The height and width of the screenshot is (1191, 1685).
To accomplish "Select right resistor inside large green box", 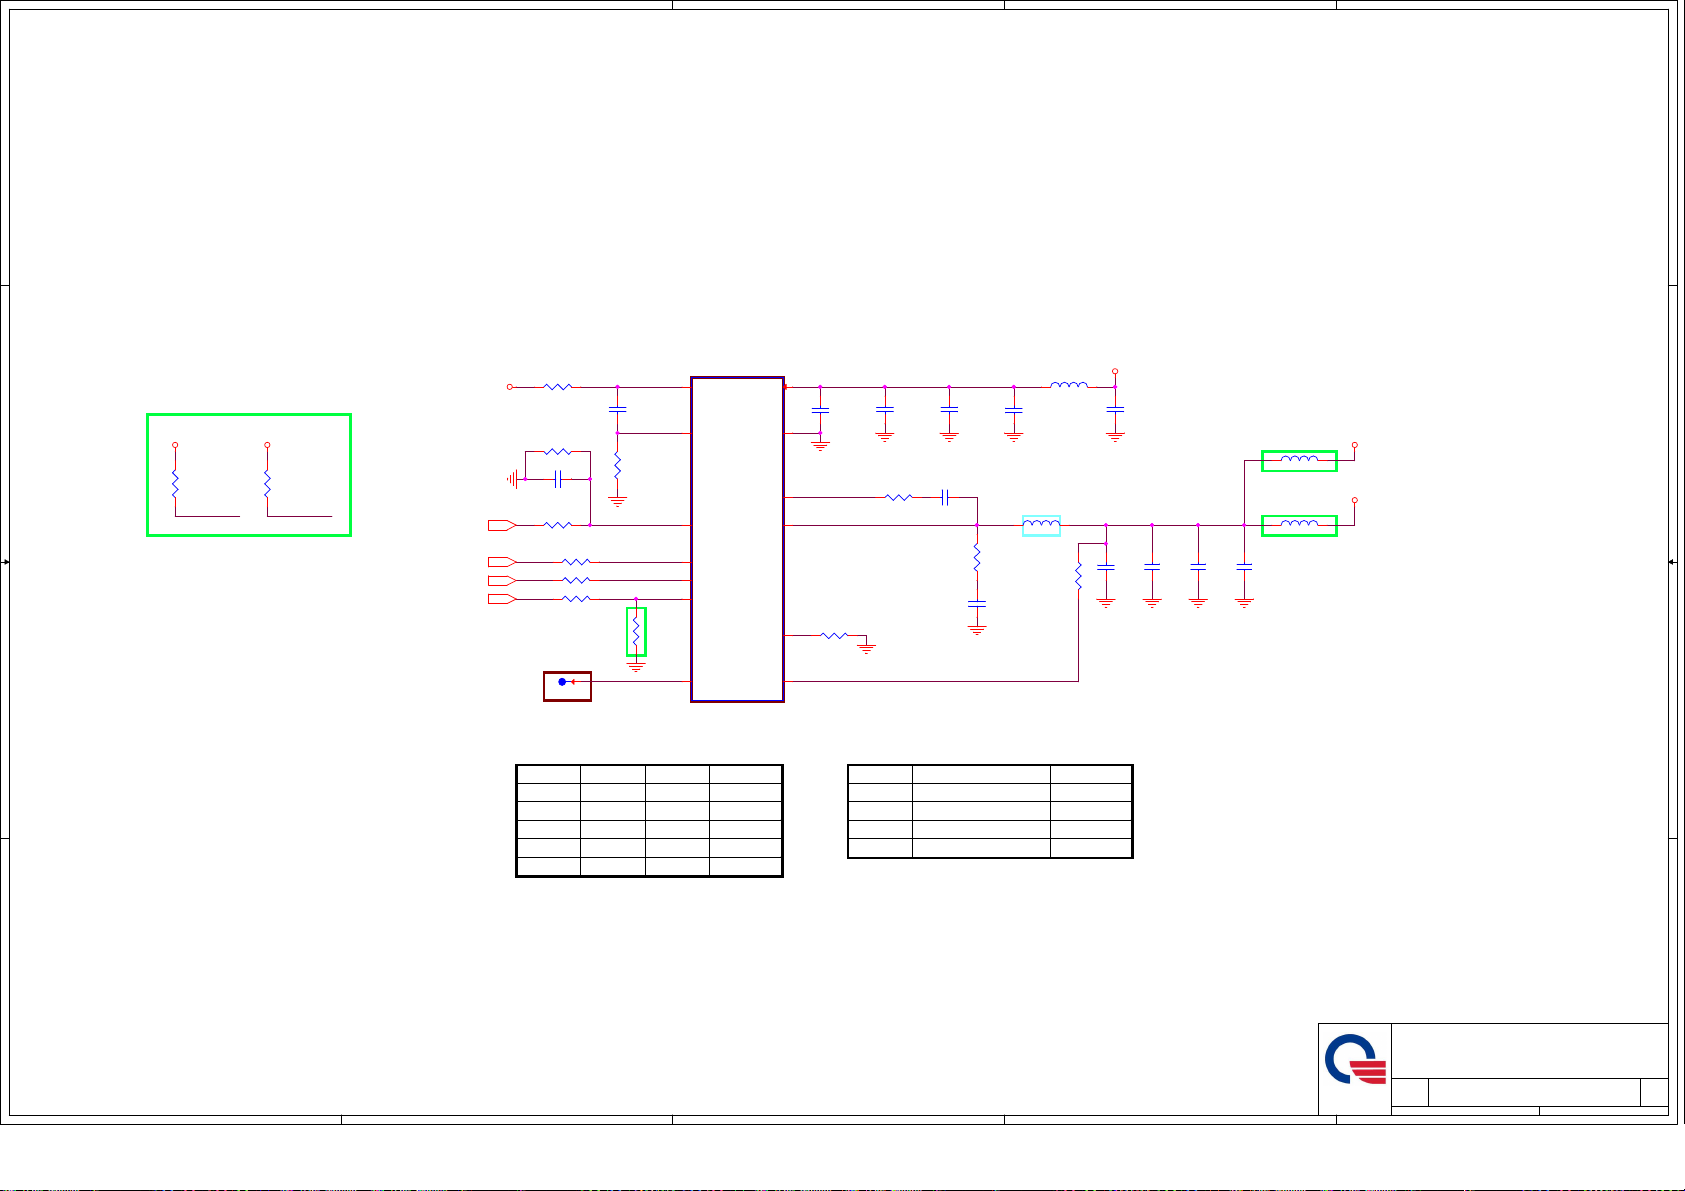I will click(267, 485).
